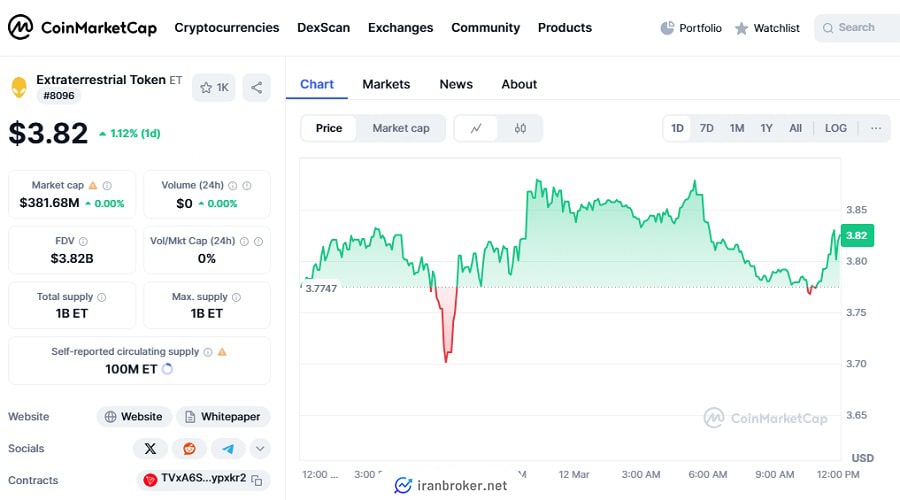Open the X social link

[150, 448]
